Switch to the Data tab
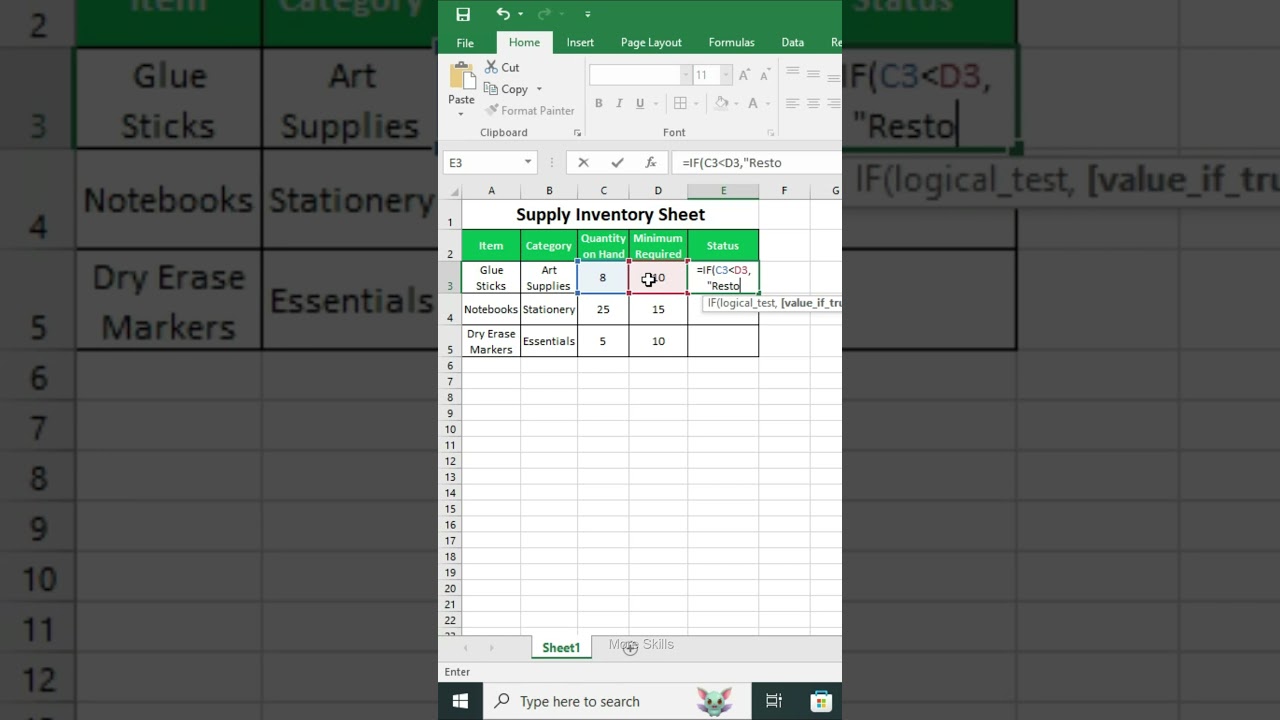1280x720 pixels. (793, 43)
